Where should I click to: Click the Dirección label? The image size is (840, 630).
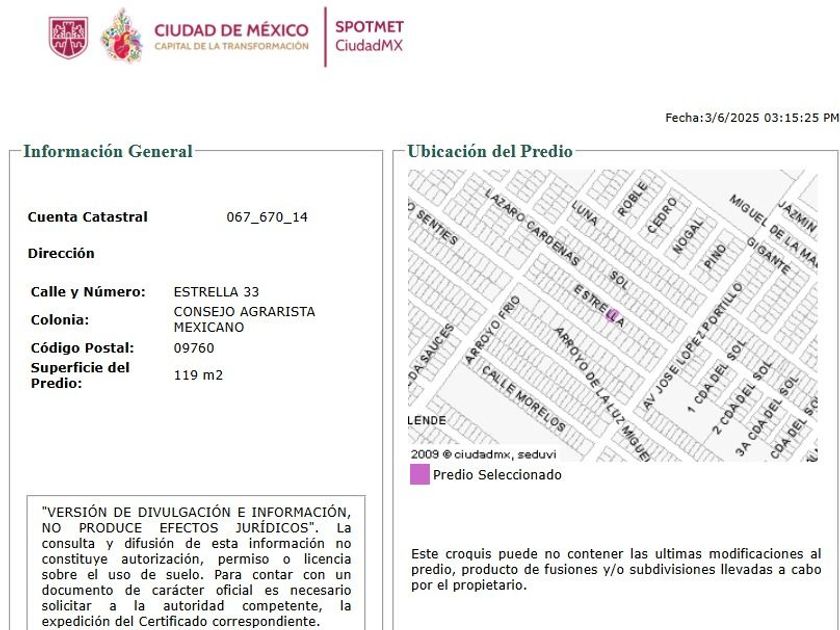(x=61, y=253)
